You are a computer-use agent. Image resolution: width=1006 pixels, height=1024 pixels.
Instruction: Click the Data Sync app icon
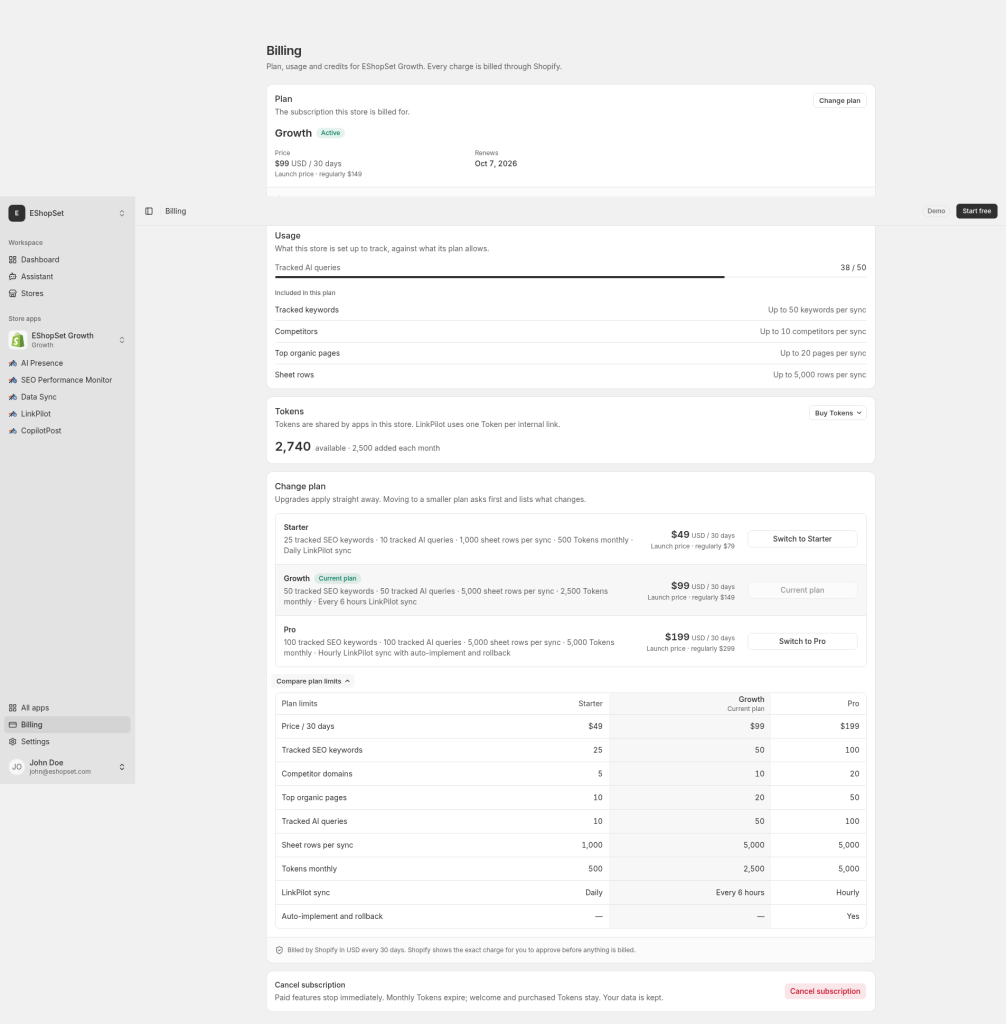click(12, 397)
